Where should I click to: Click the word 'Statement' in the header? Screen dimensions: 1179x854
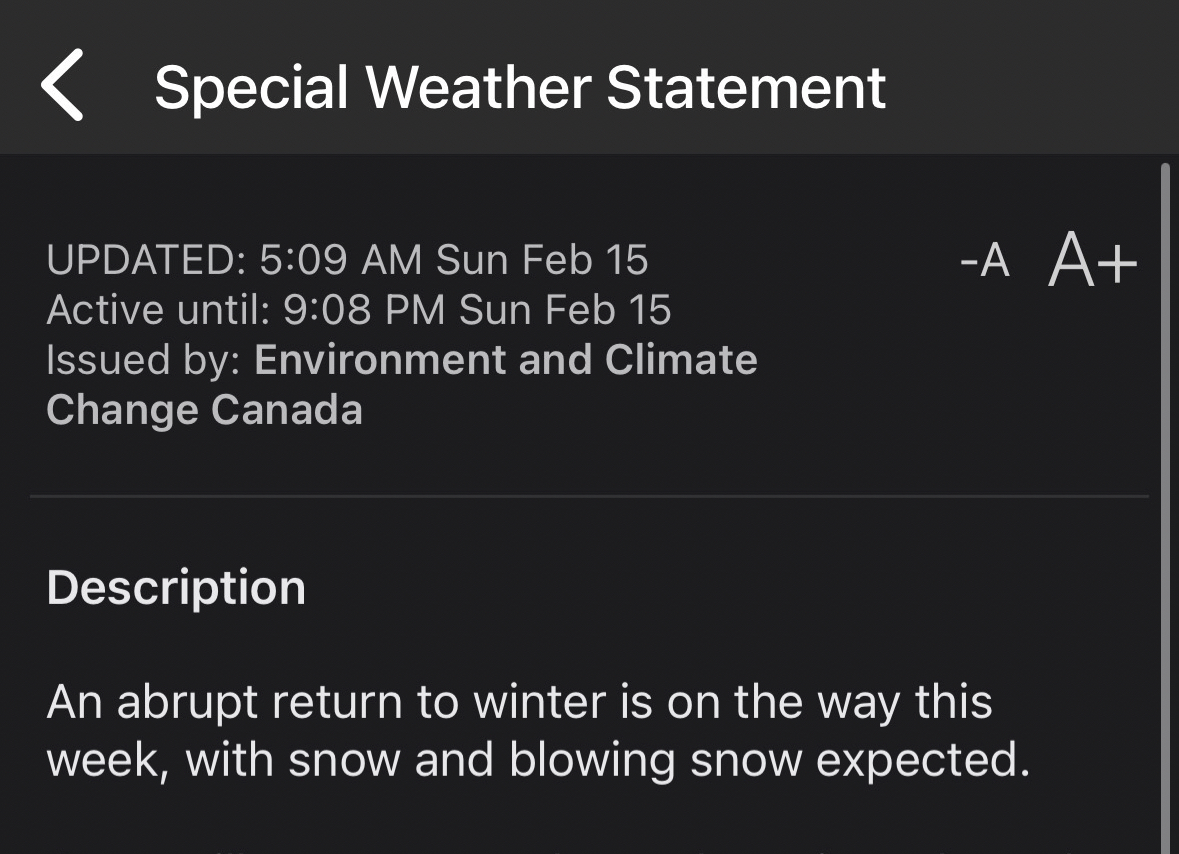click(746, 87)
